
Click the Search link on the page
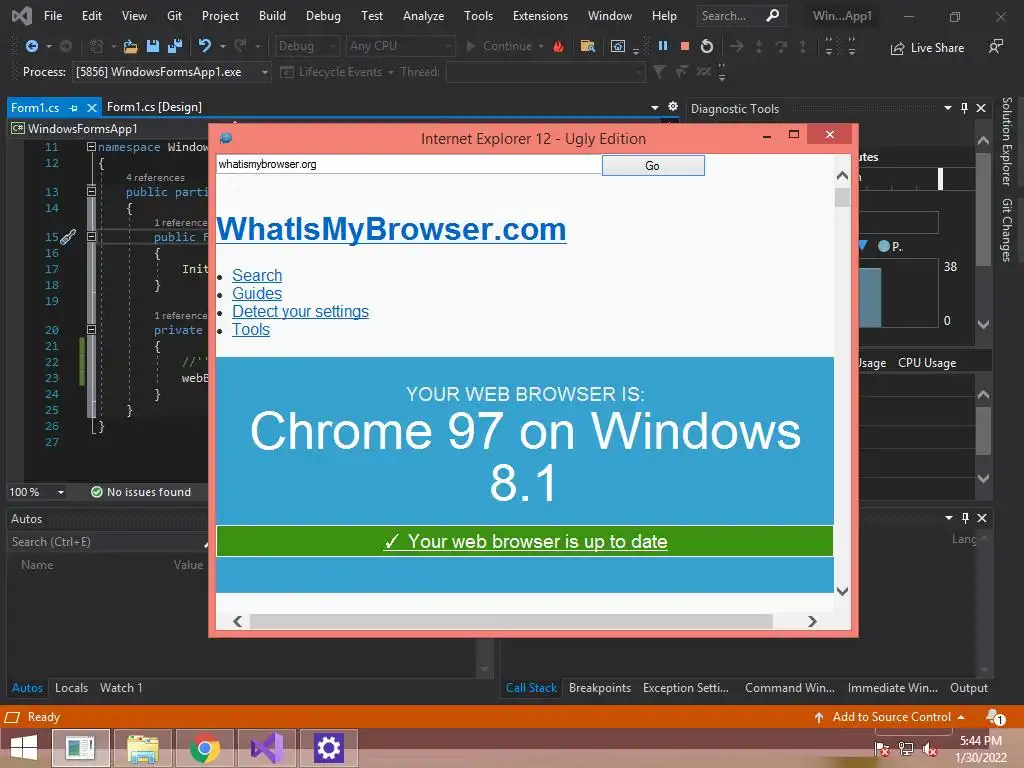(257, 276)
